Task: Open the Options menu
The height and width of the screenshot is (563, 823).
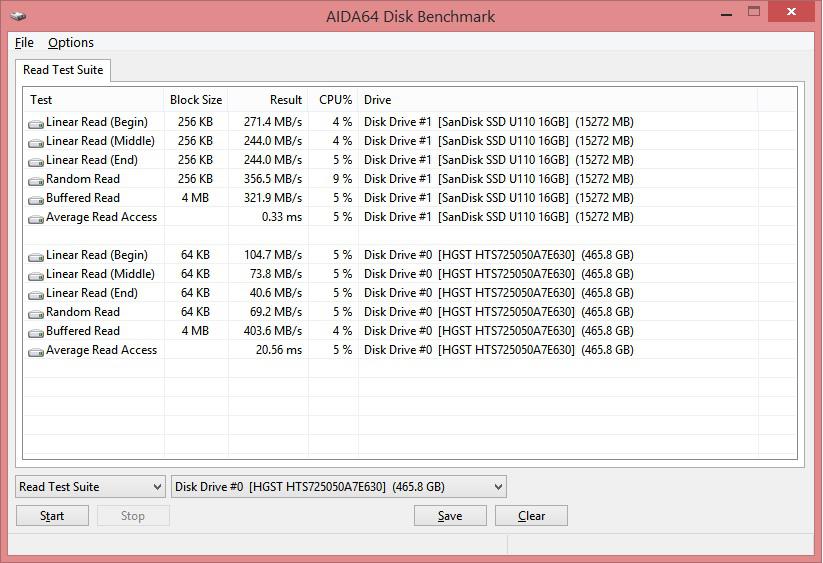Action: (x=71, y=43)
